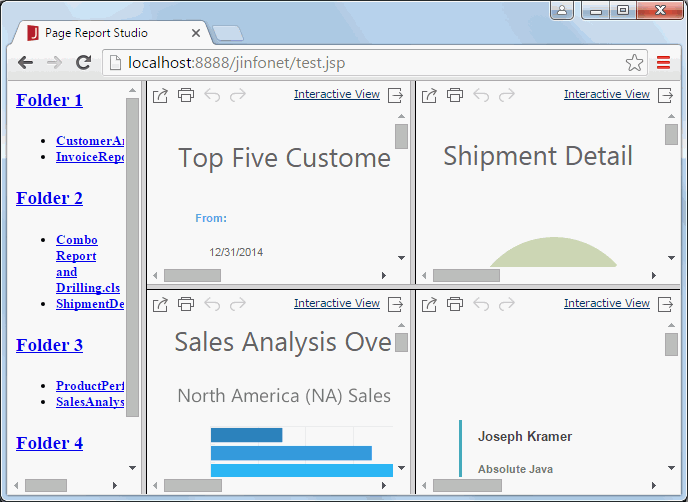Click exit icon in Sales Analysis panel

pos(395,304)
